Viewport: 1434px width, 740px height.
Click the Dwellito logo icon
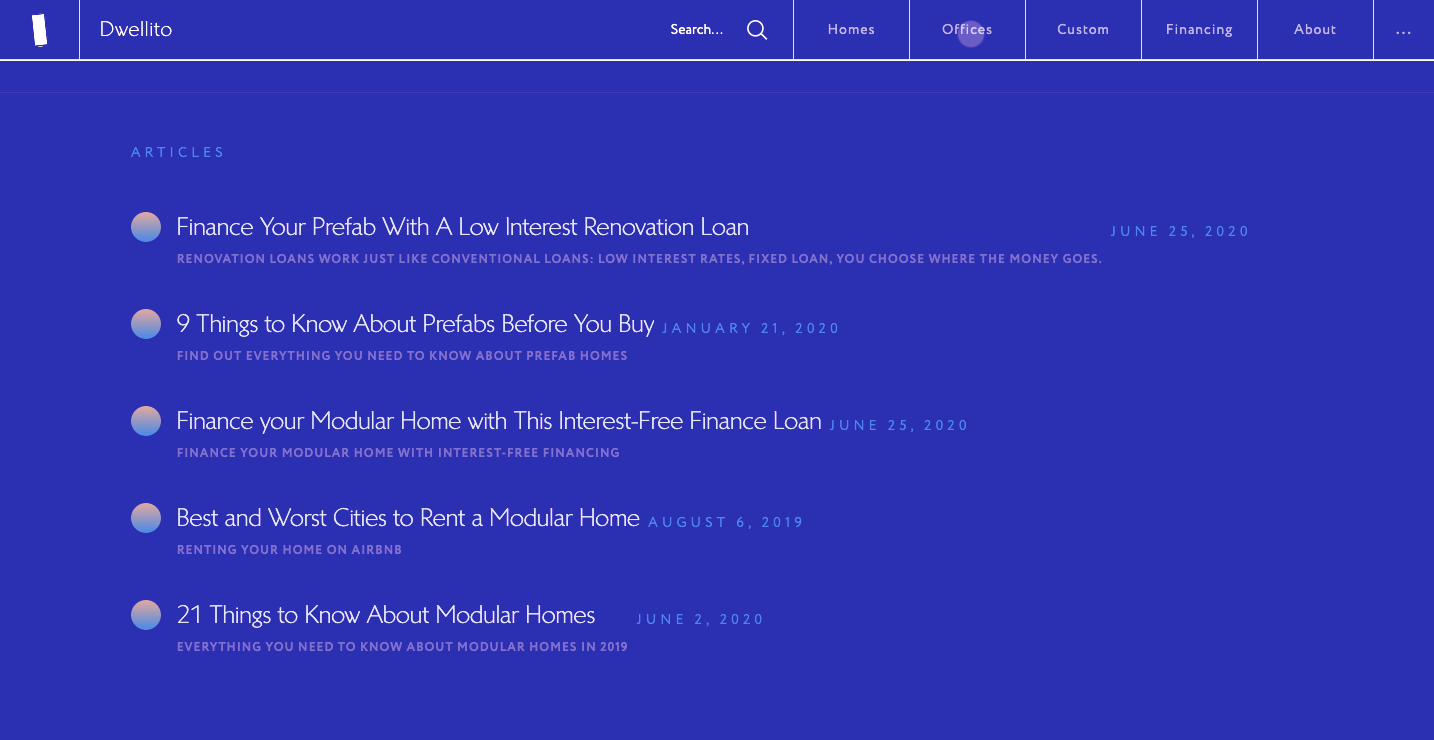(x=39, y=30)
